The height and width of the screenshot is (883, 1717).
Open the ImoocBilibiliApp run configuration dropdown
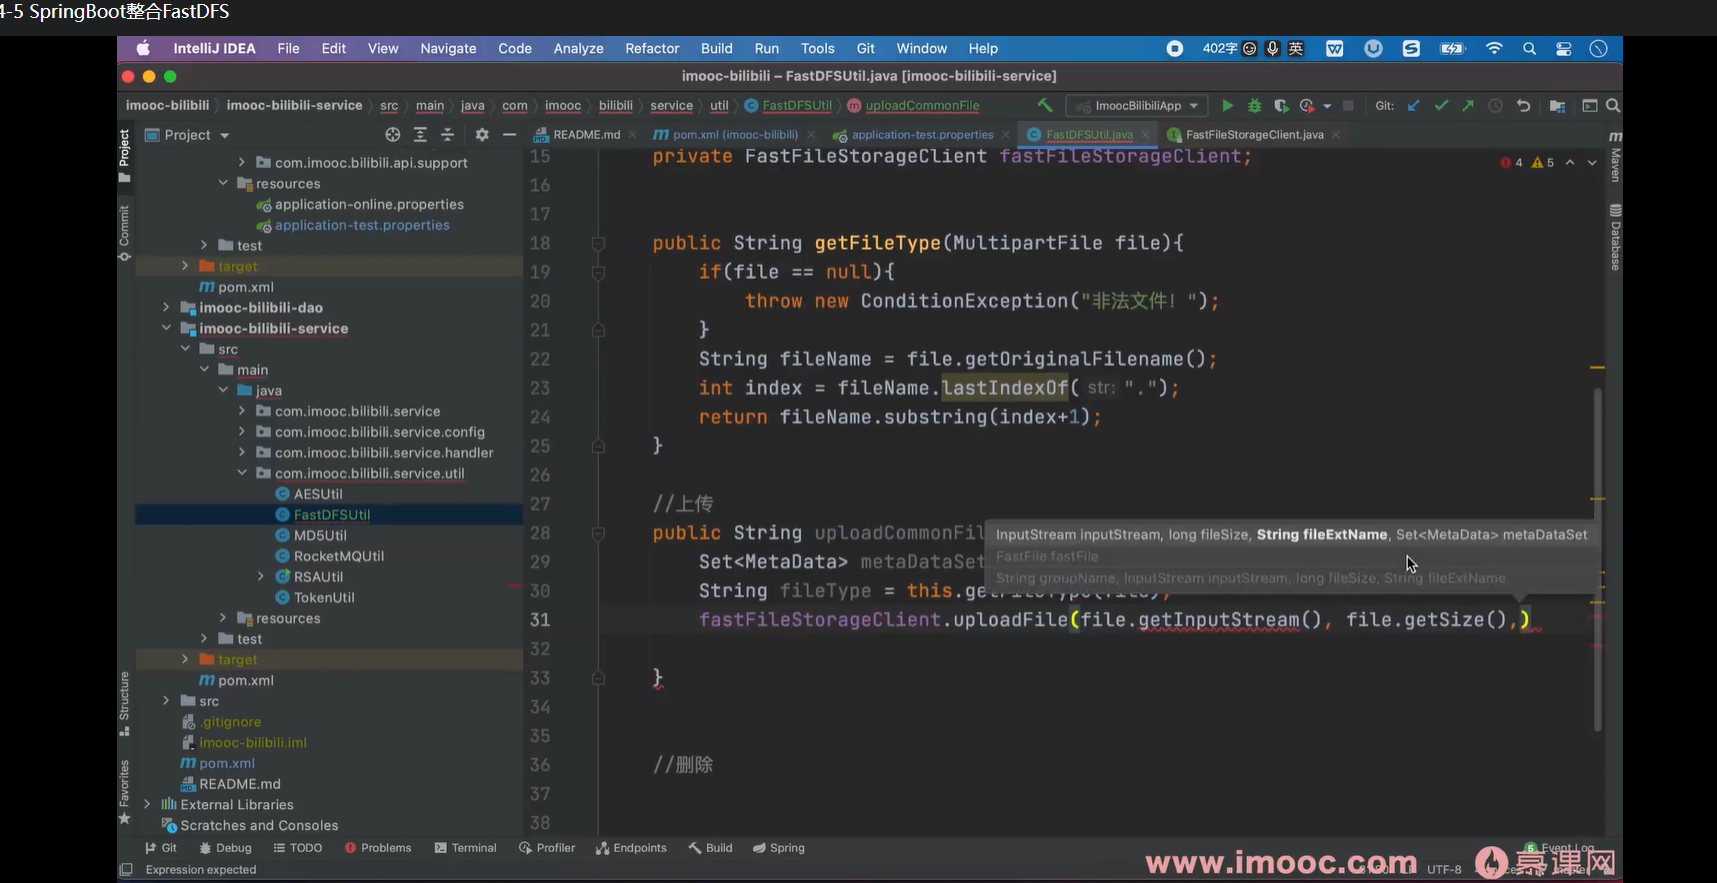[1137, 105]
